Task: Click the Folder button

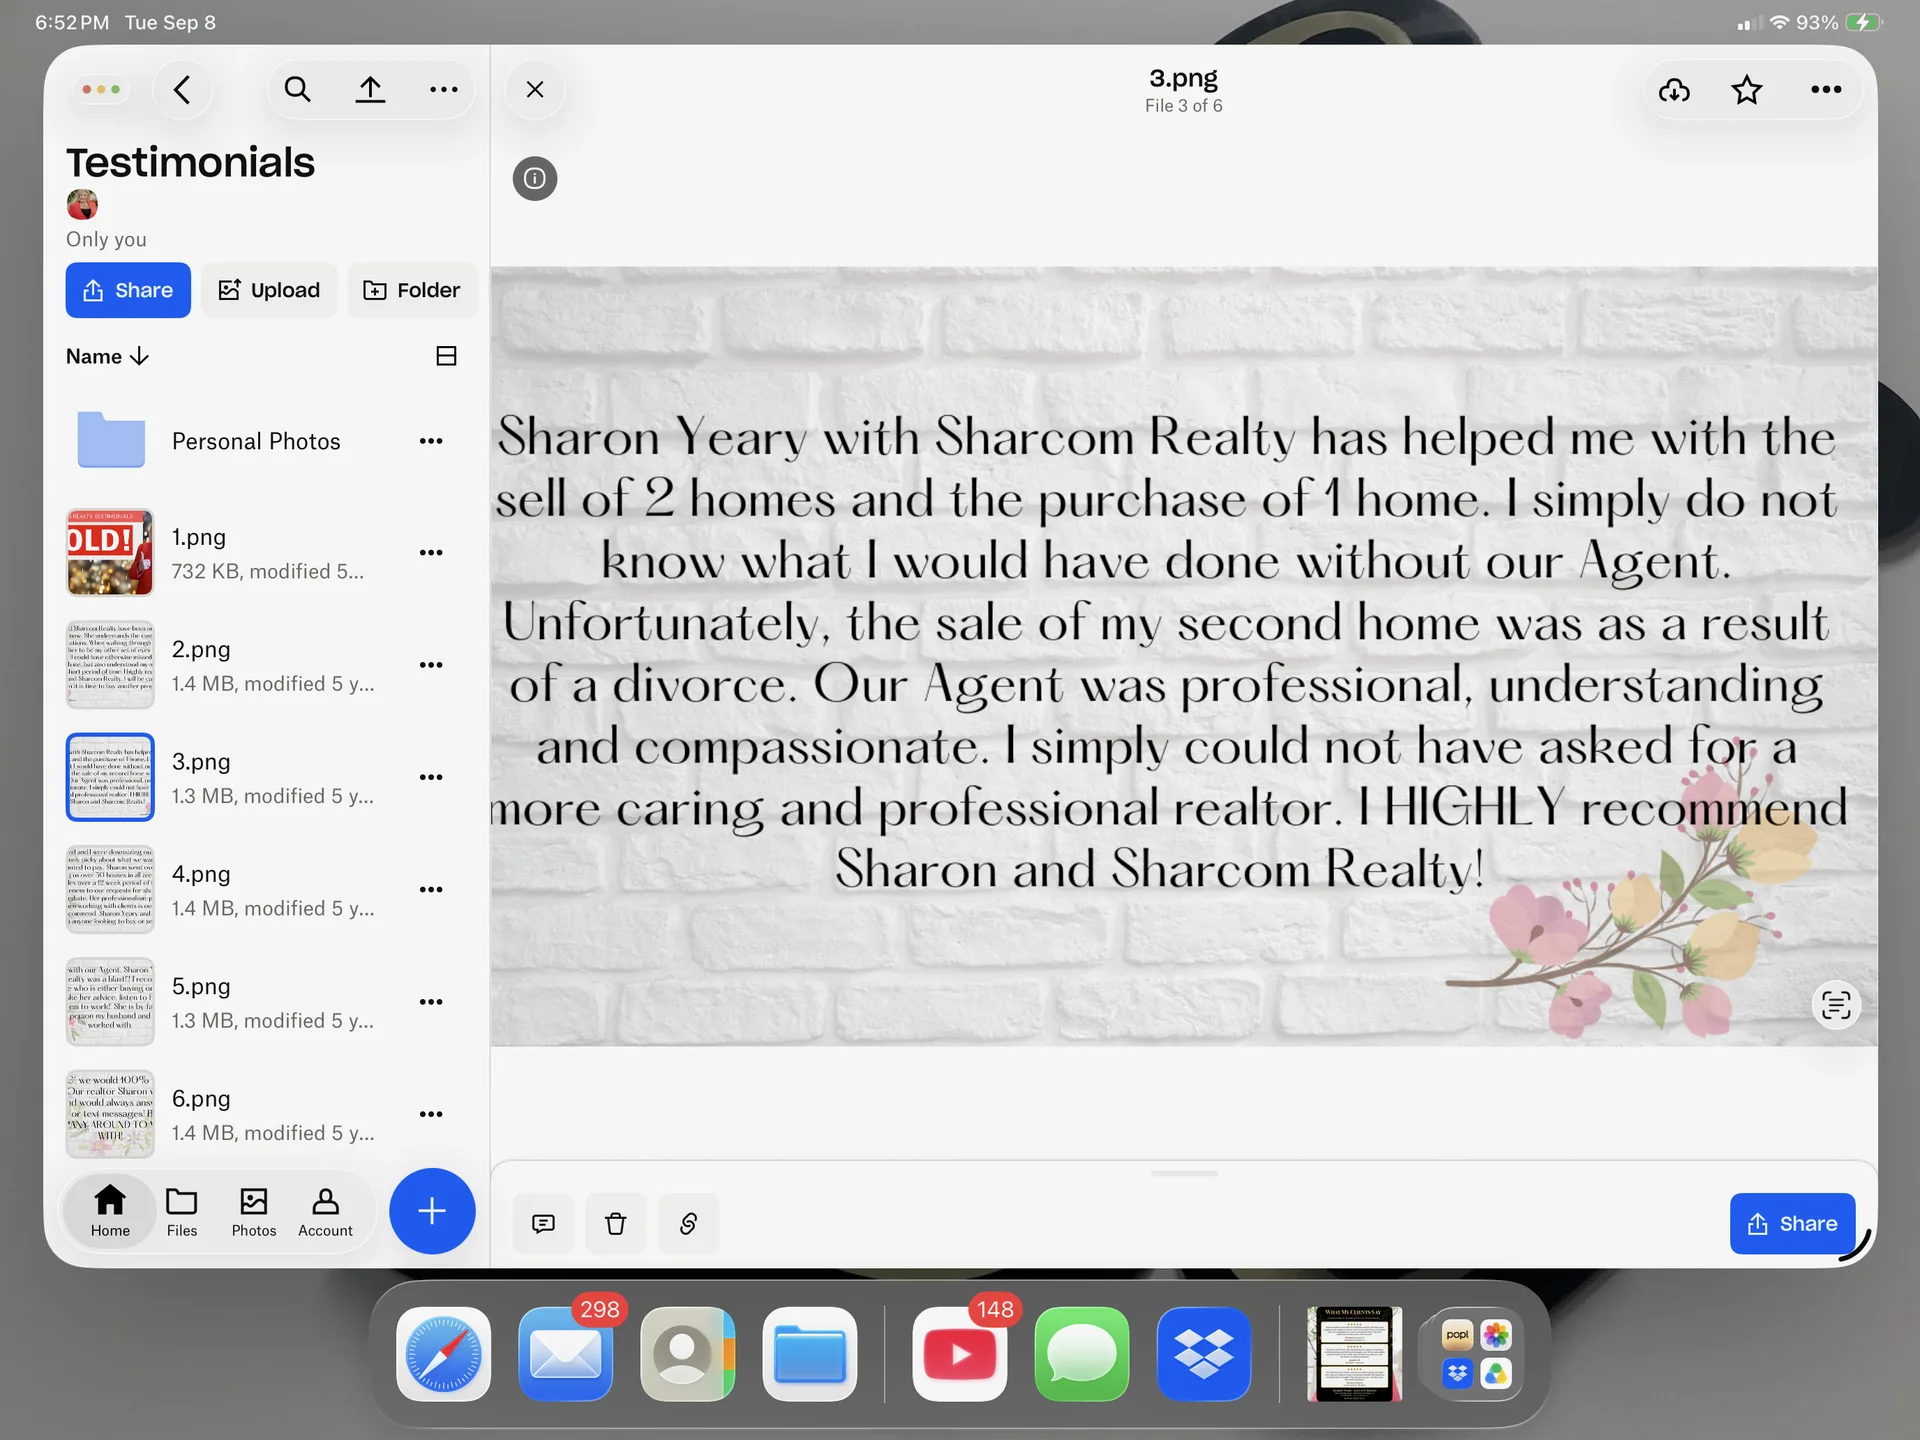Action: click(x=412, y=290)
